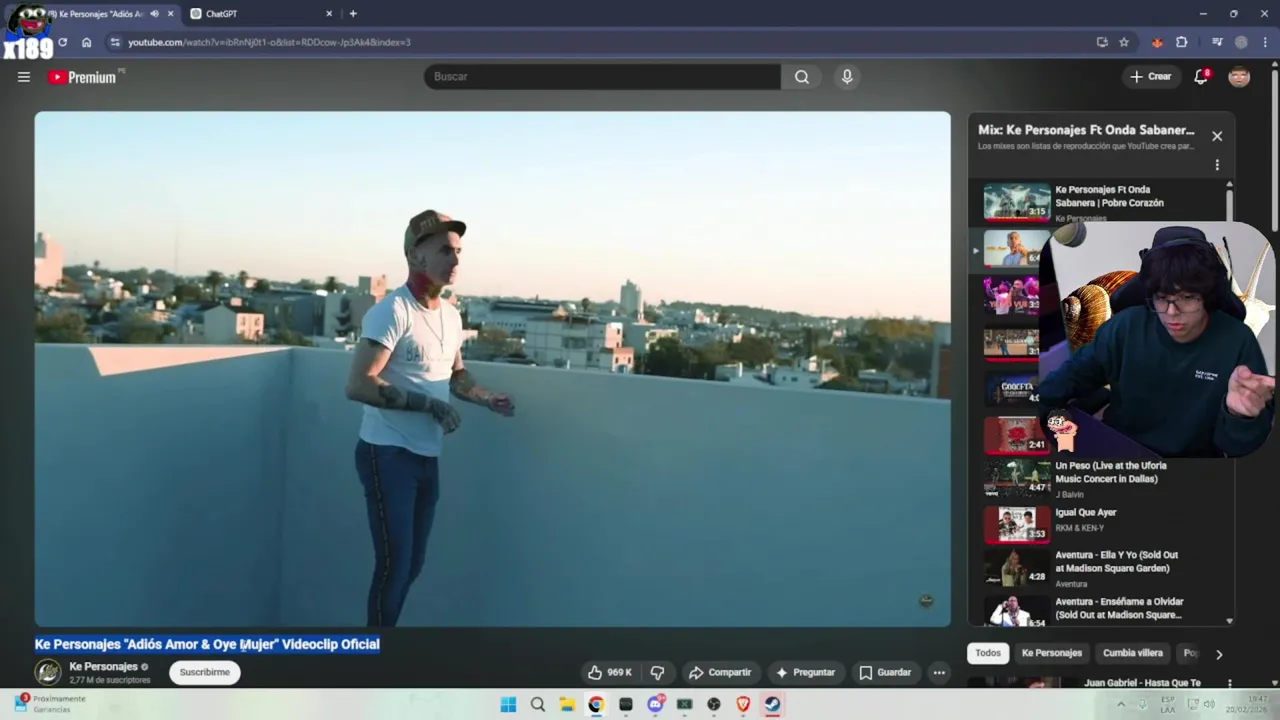Open the widgets Próximamente Ganancias
This screenshot has width=1280, height=720.
(x=50, y=704)
